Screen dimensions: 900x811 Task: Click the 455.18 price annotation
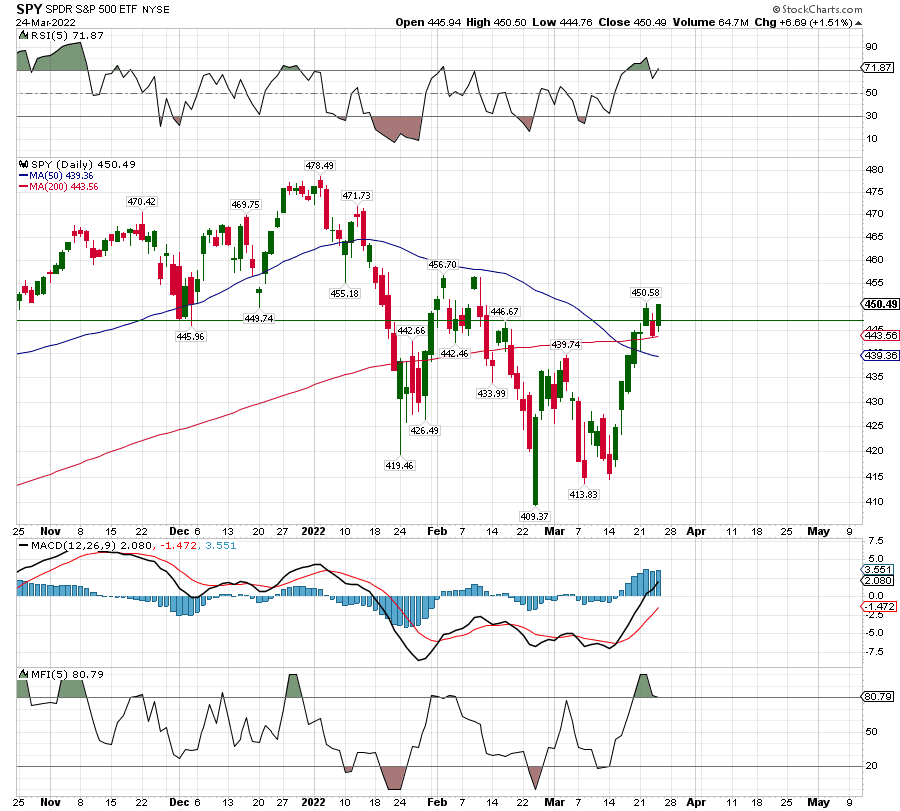click(x=344, y=293)
